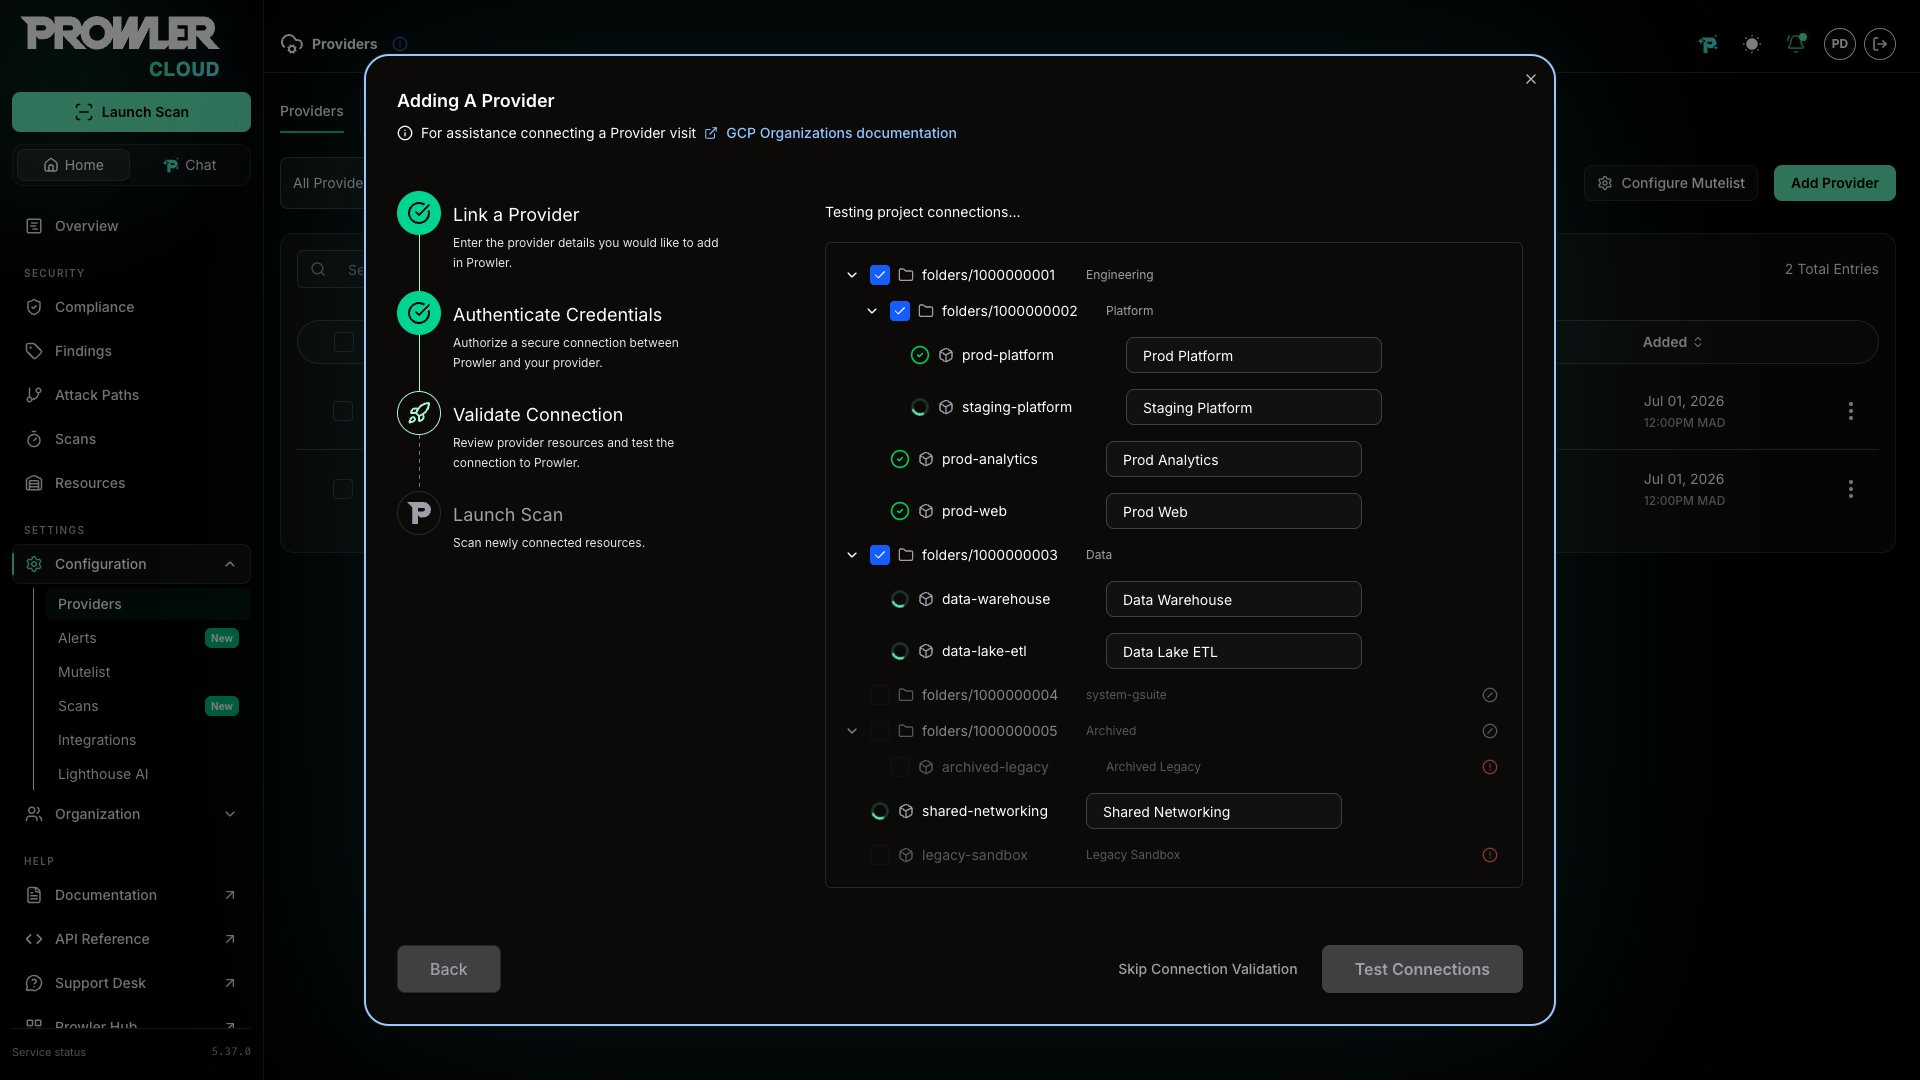Uncheck folders/1000000002 Platform checkbox

pyautogui.click(x=900, y=311)
